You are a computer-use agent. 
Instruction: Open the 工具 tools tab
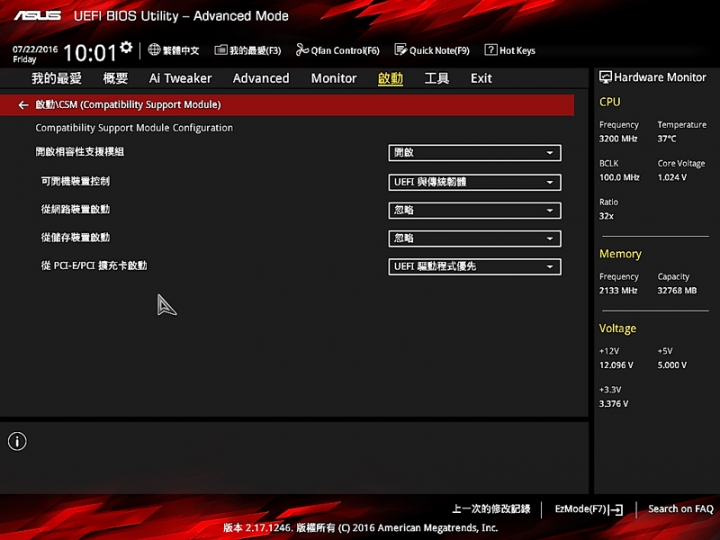436,79
